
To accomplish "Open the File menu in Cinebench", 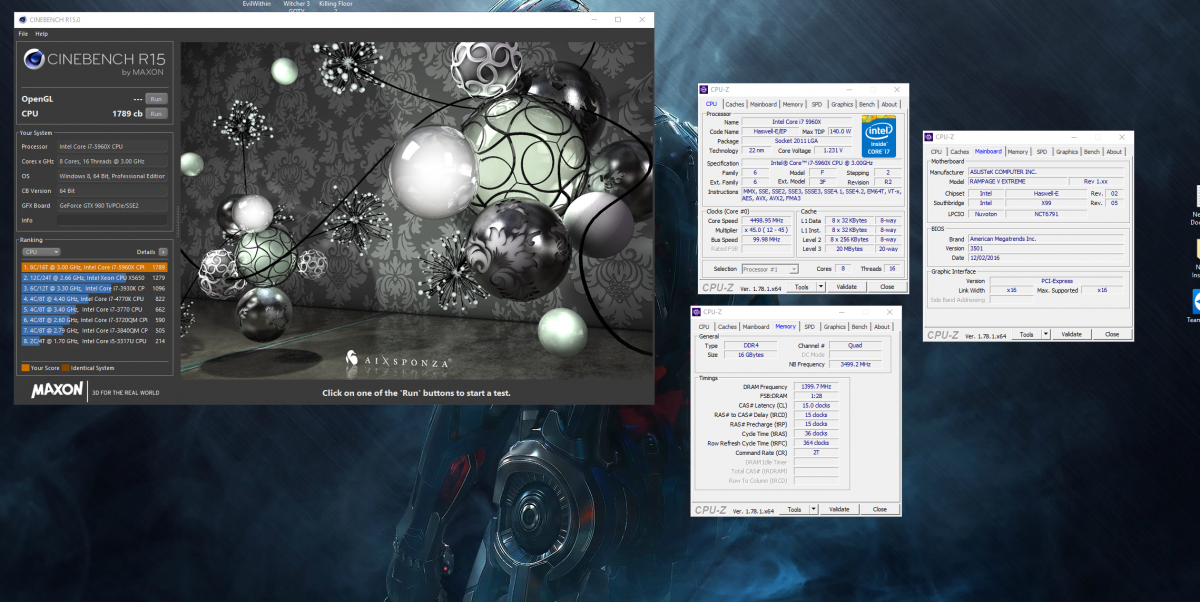I will coord(23,33).
